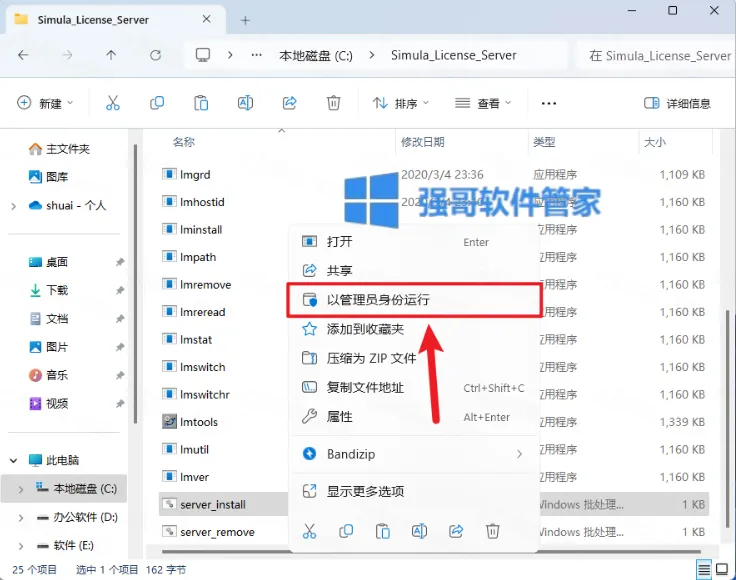Open the New item dropdown
This screenshot has width=736, height=580.
tap(45, 103)
